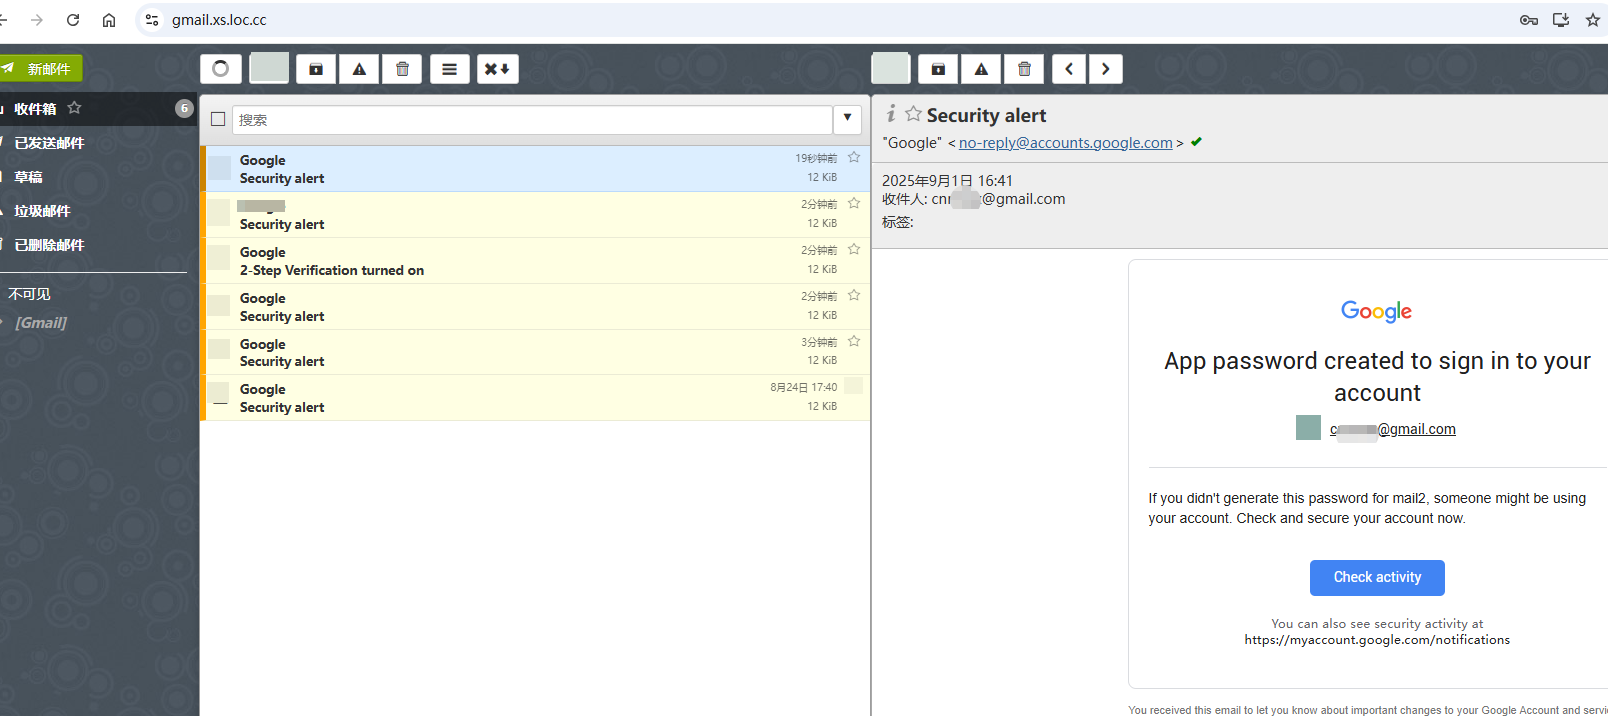
Task: Open the 已发送邮件 sent folder
Action: point(98,143)
